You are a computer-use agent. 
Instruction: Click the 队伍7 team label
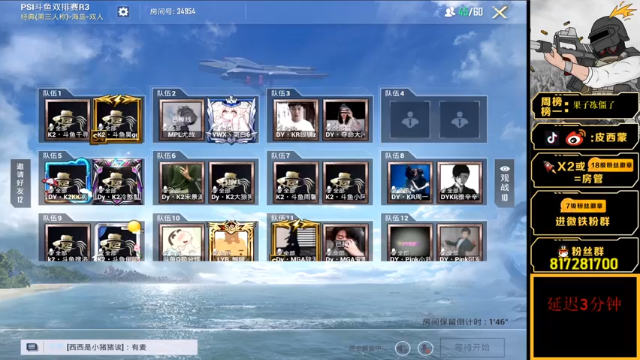[x=281, y=156]
